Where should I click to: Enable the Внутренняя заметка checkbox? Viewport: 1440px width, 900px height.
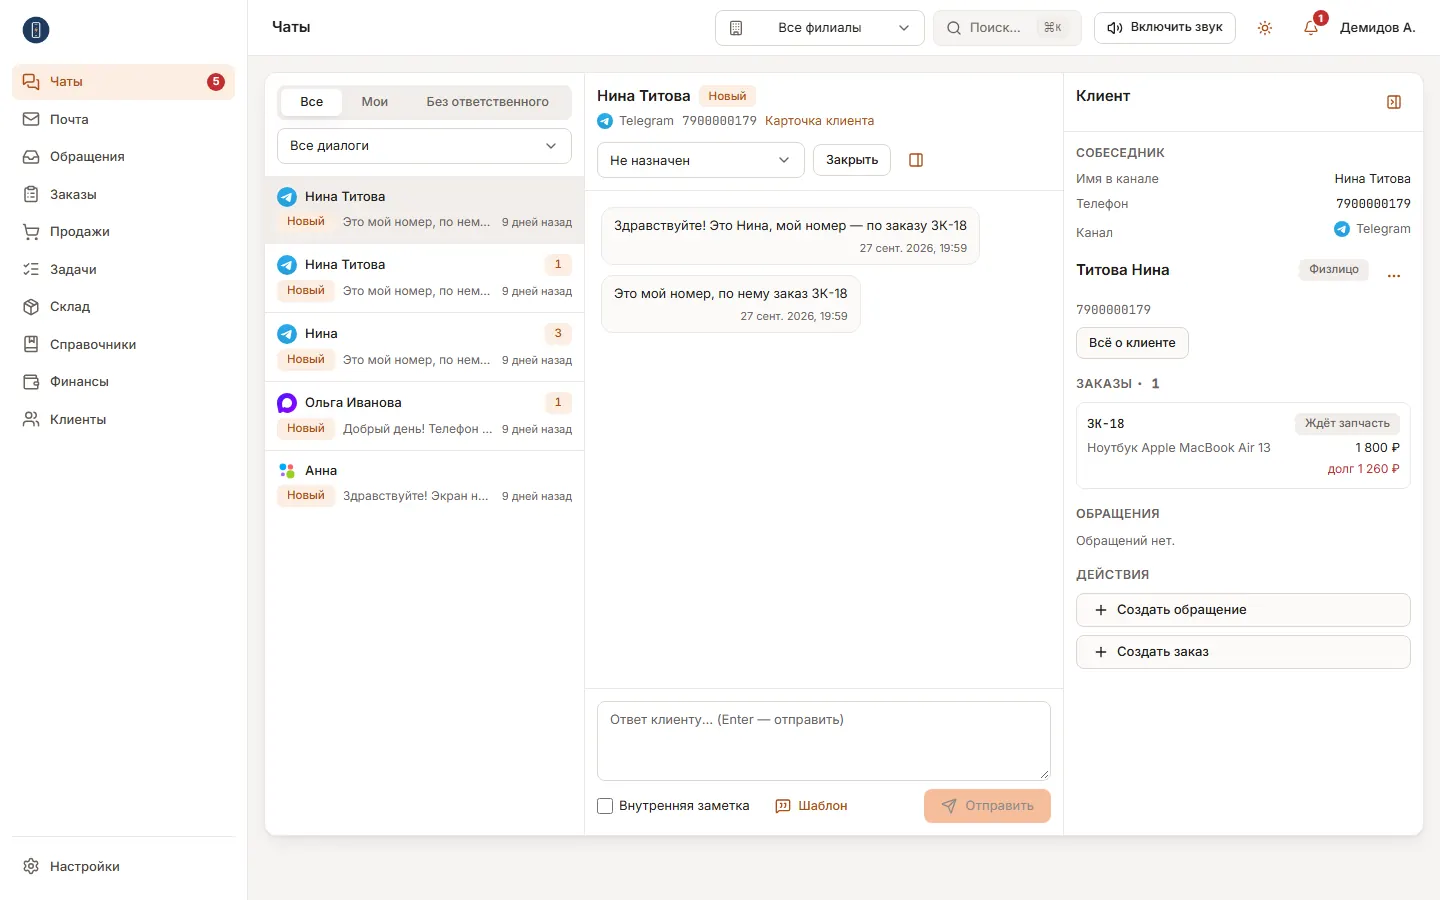click(x=605, y=806)
